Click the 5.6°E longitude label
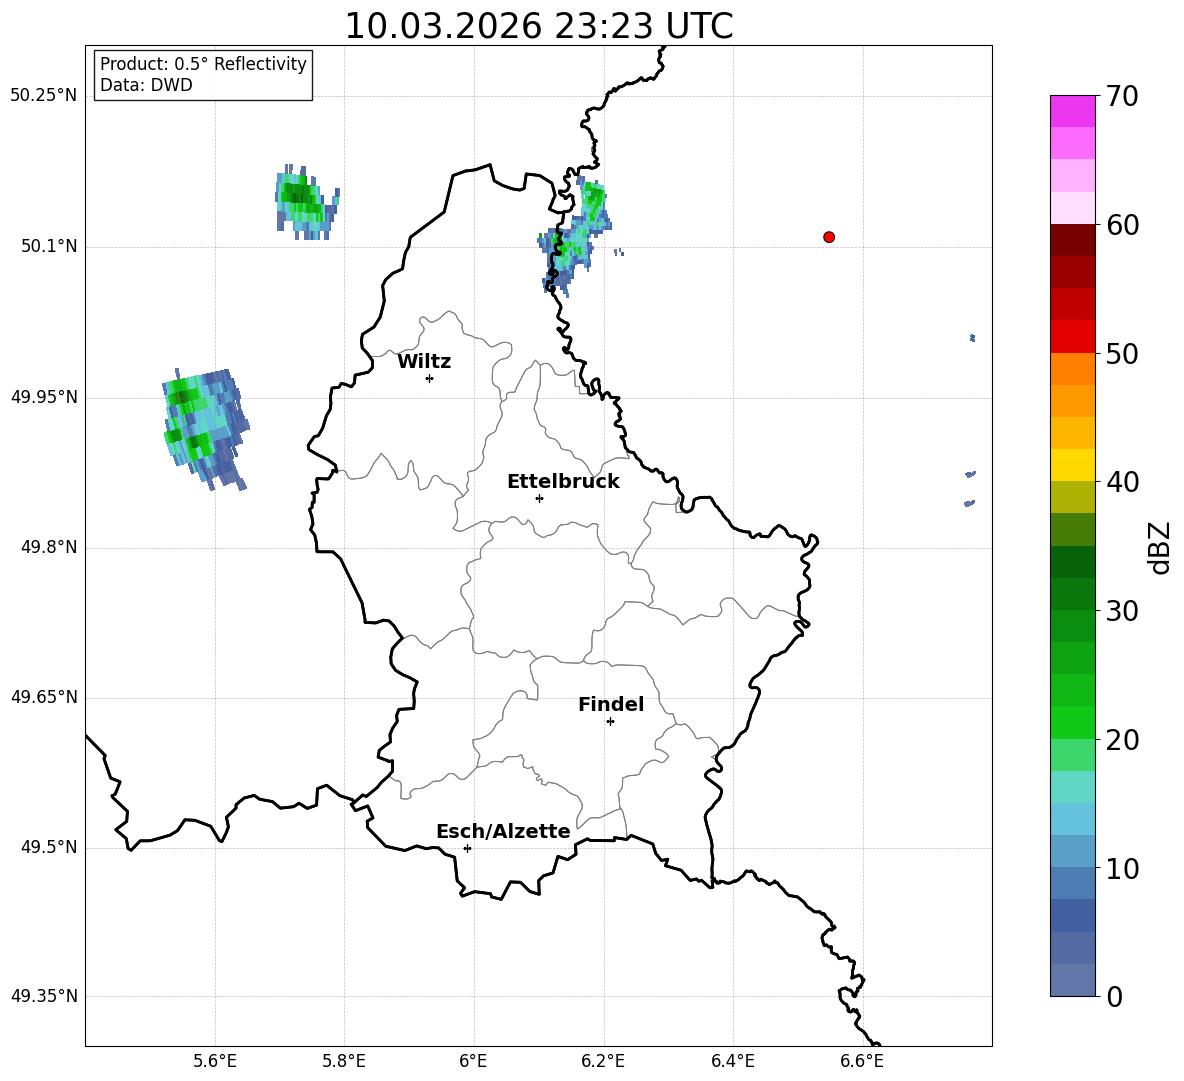 (214, 1061)
